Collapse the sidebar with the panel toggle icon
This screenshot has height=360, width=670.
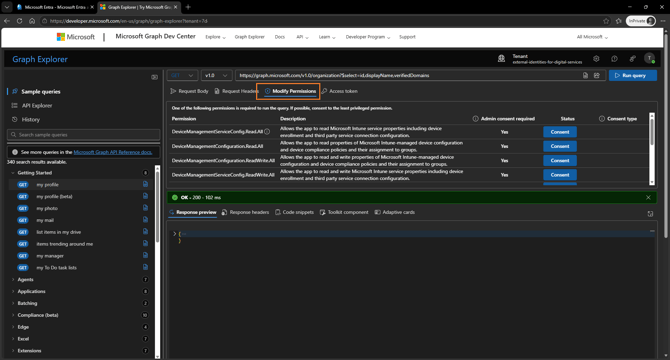point(154,77)
